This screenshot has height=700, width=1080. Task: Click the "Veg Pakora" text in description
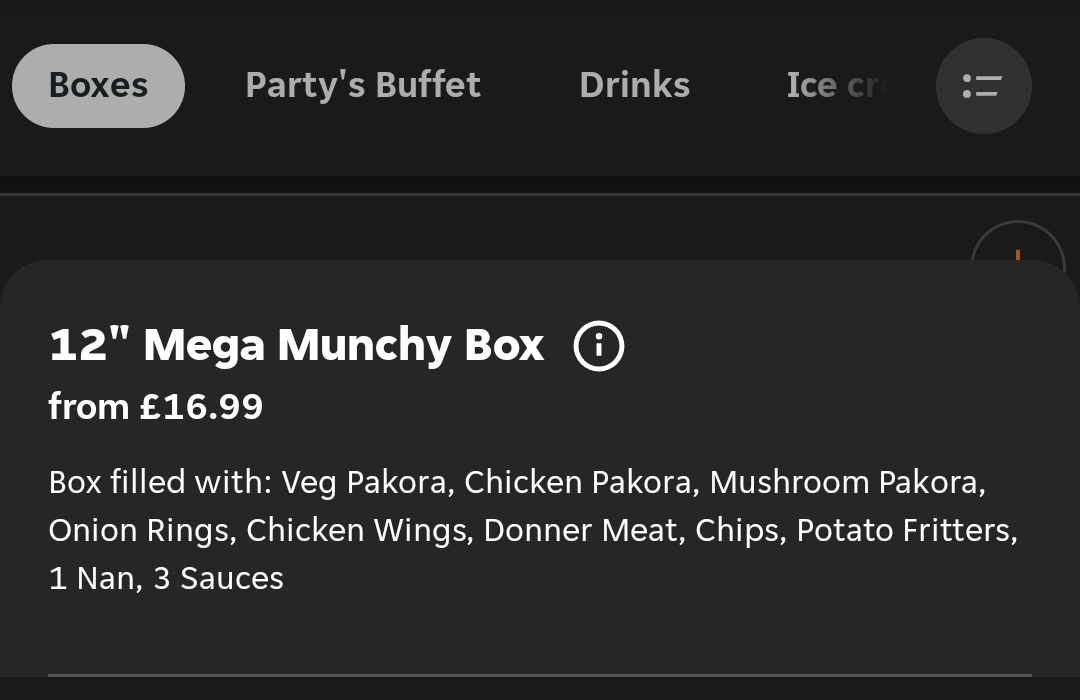click(363, 482)
